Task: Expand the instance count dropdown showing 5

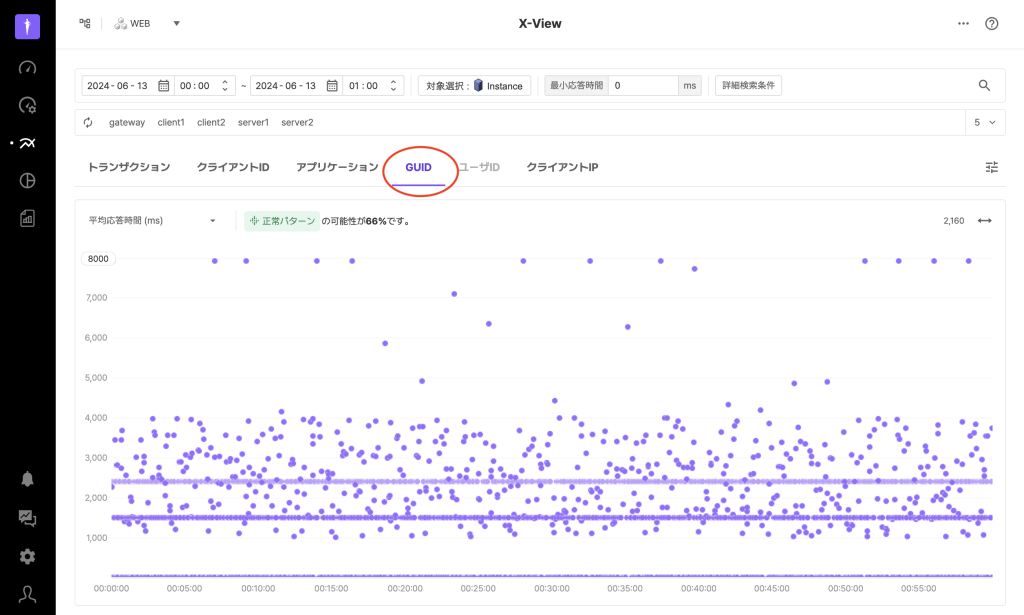Action: [x=985, y=122]
